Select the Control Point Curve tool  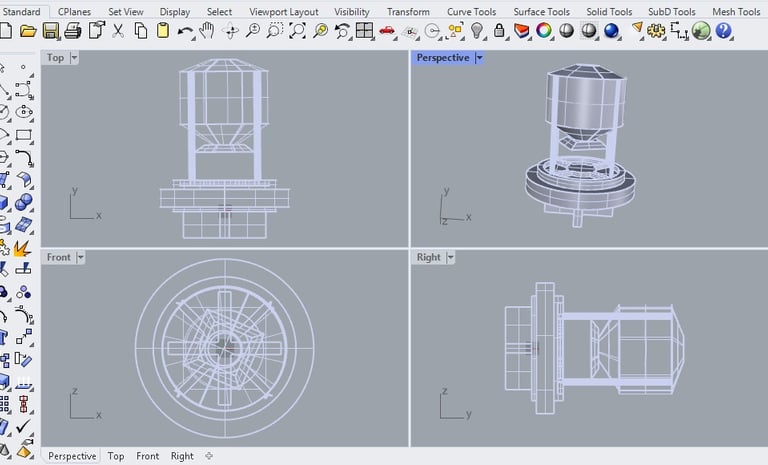[x=24, y=90]
